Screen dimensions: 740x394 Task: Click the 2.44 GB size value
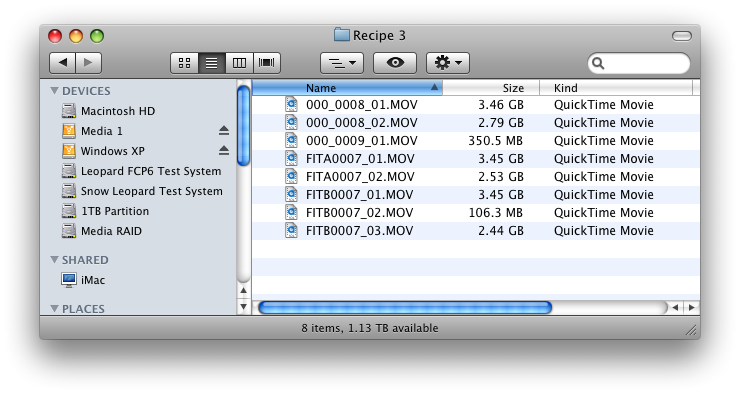[501, 230]
